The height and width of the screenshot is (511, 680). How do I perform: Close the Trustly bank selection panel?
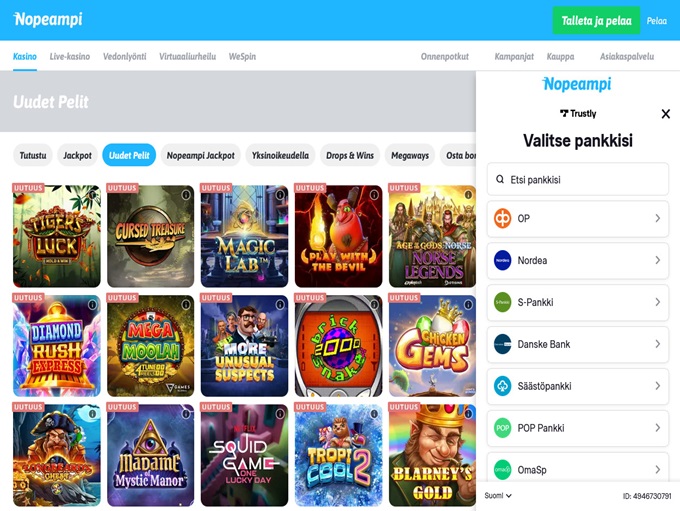[x=666, y=114]
